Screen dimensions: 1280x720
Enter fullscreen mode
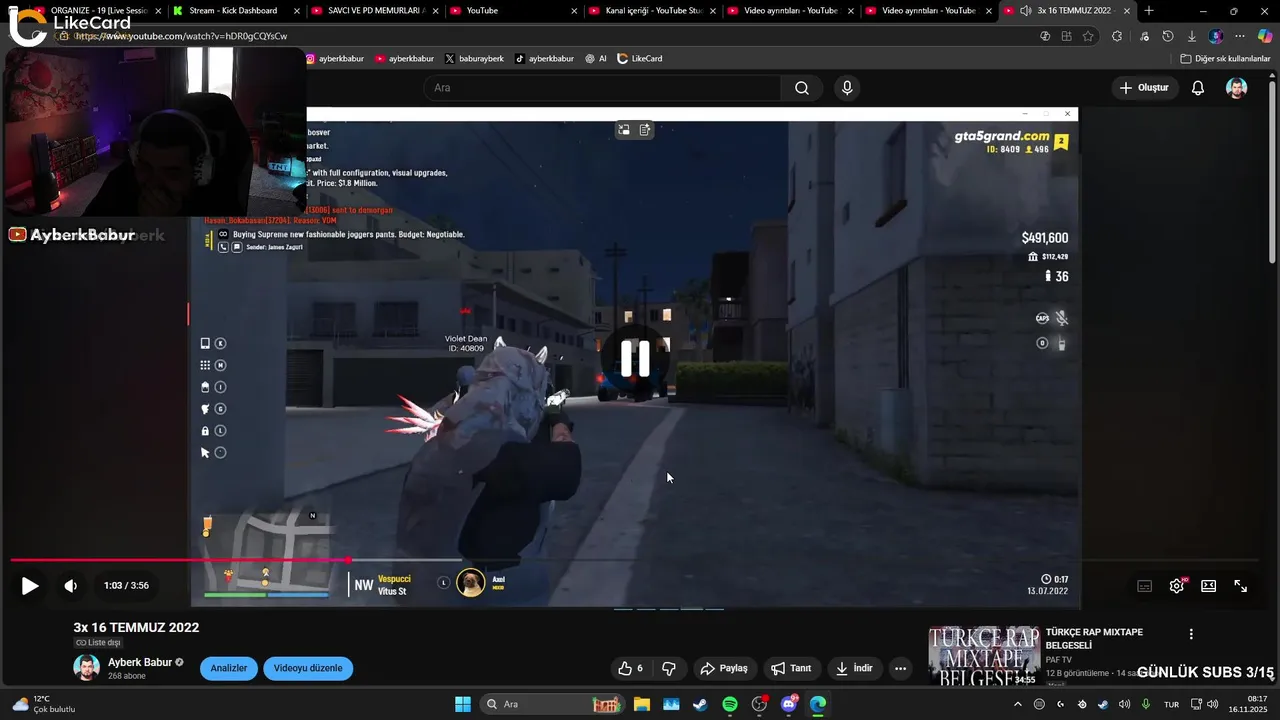click(x=1240, y=586)
